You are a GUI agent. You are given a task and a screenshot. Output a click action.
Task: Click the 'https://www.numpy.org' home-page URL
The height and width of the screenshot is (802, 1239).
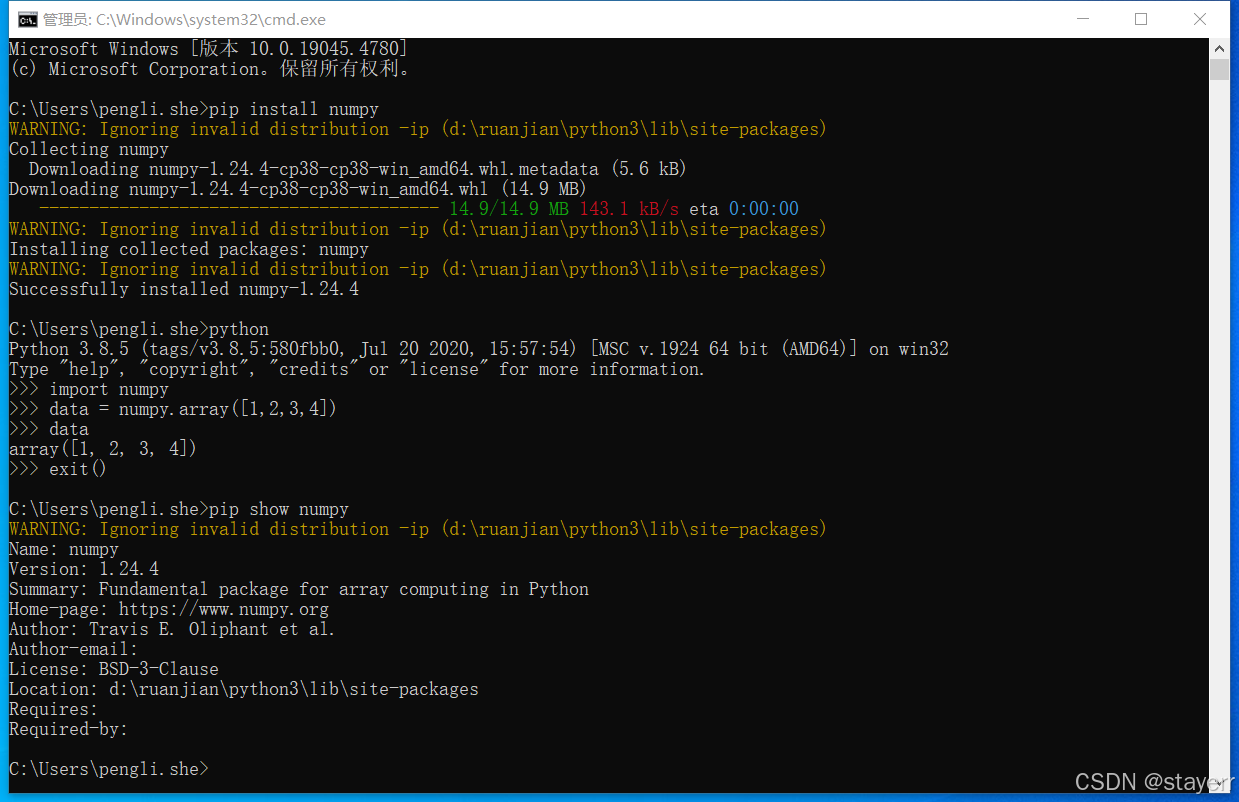pos(224,609)
